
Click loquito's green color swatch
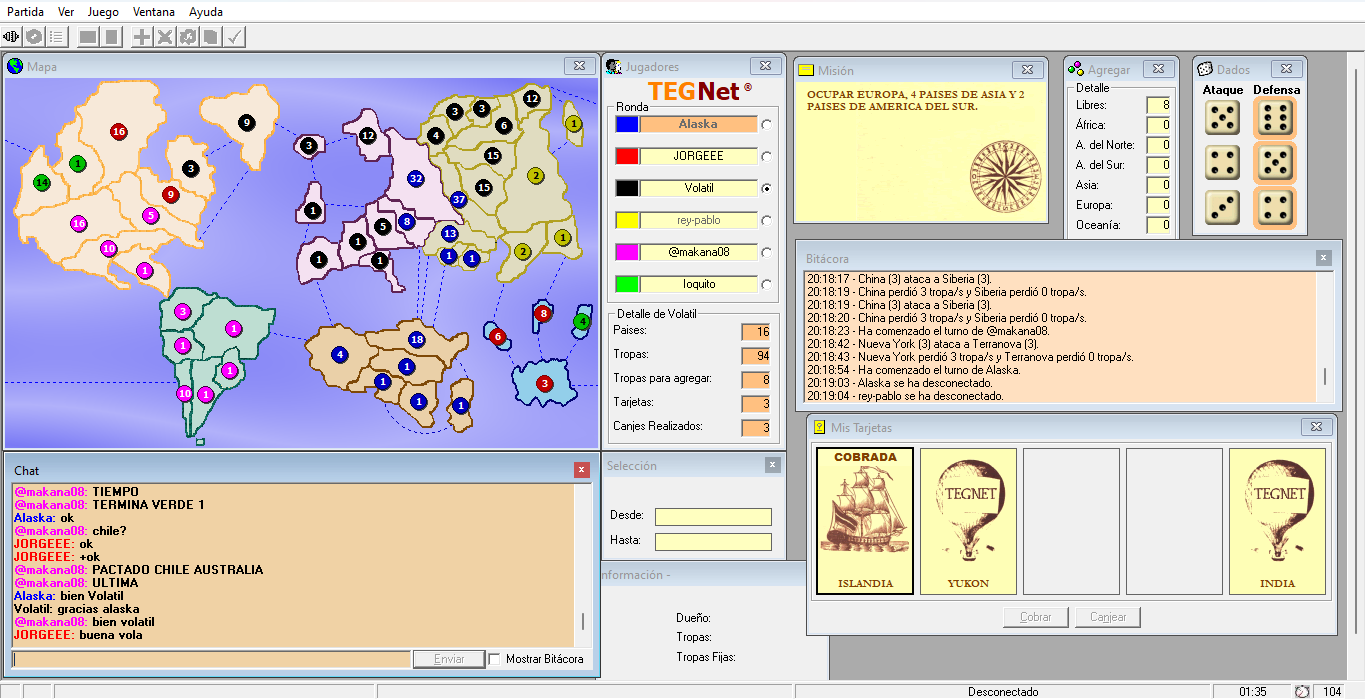(627, 284)
